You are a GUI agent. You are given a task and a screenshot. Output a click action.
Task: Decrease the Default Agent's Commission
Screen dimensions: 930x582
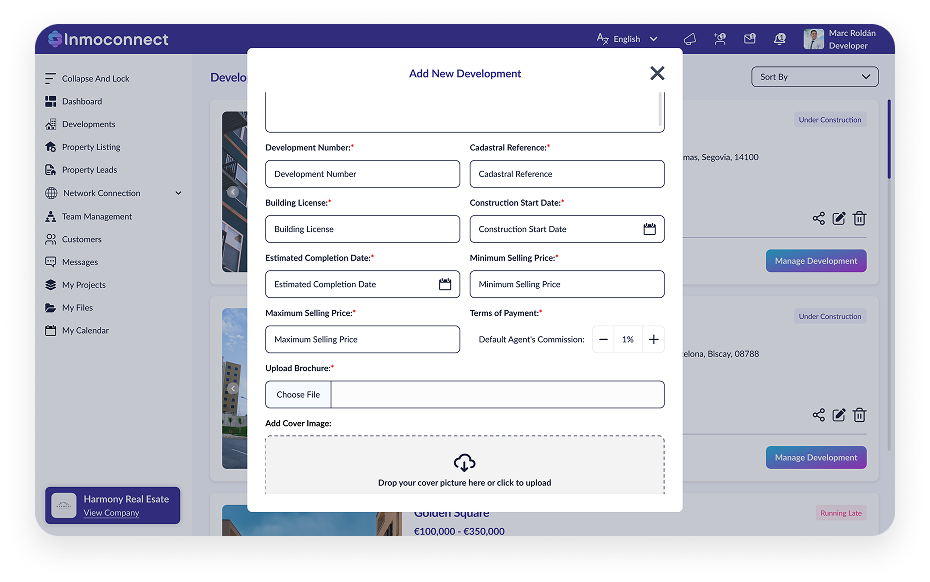603,339
